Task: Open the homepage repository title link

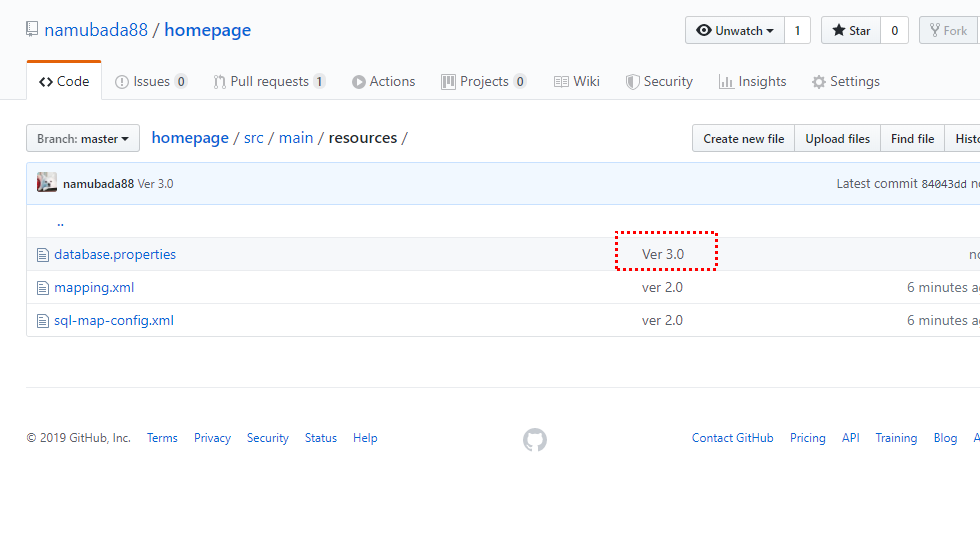Action: coord(208,30)
